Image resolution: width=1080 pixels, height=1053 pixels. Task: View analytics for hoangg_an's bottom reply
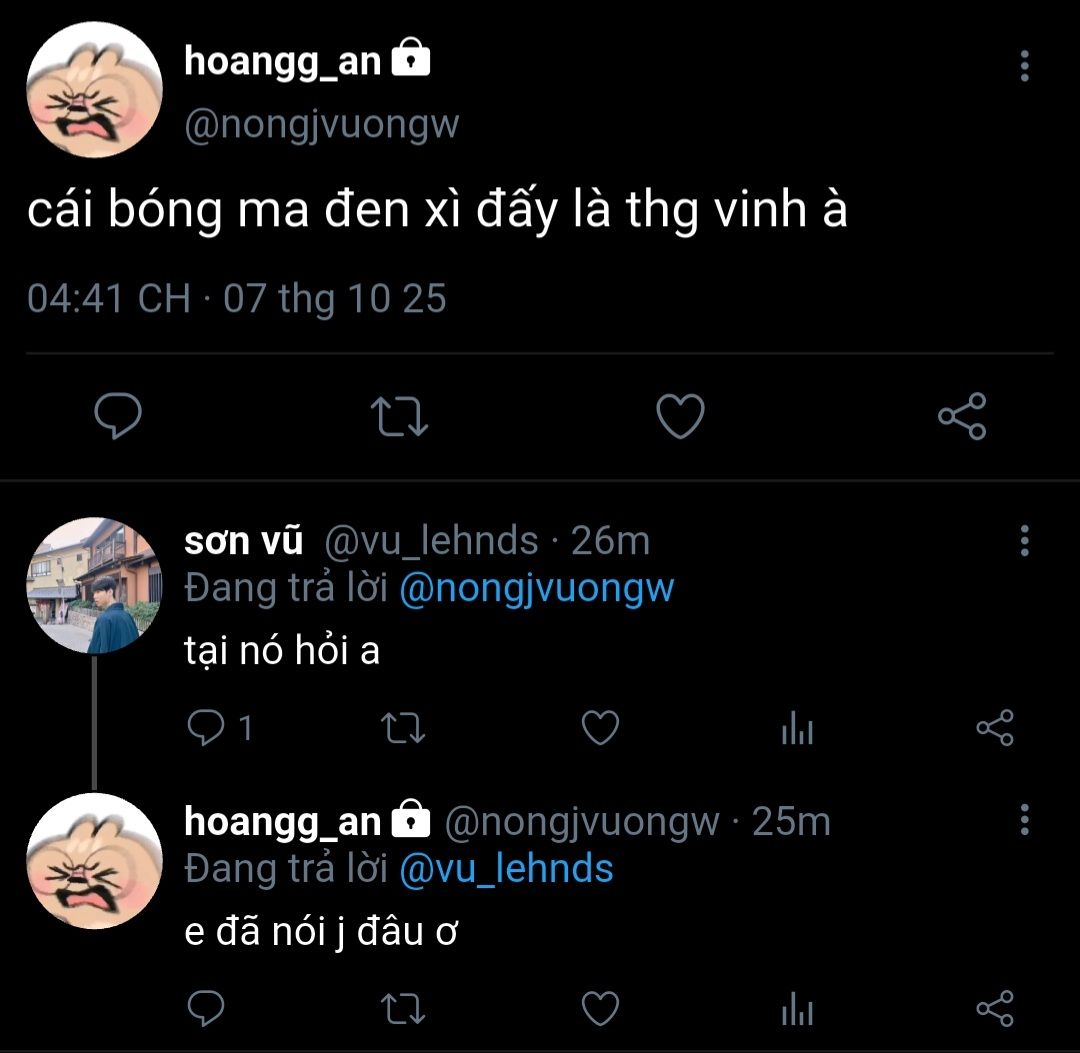click(x=797, y=1009)
